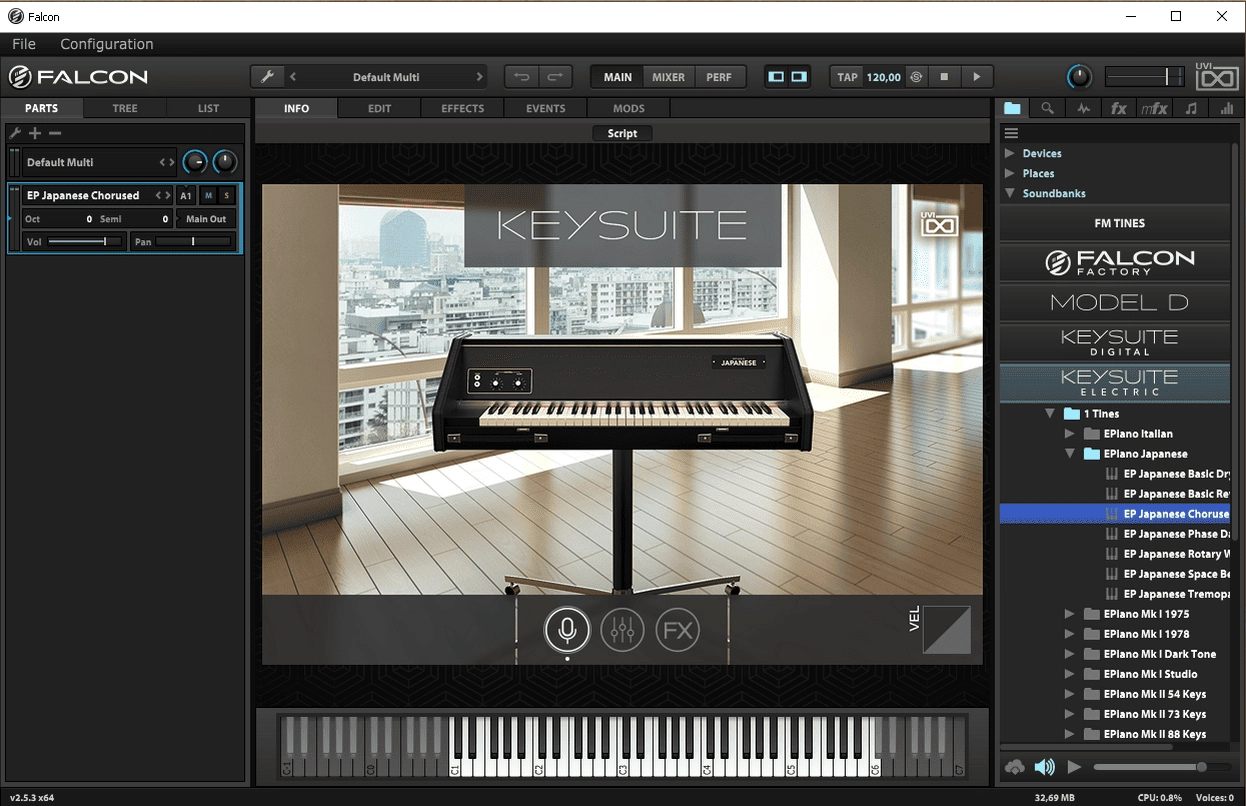Open the File menu
Viewport: 1246px width, 806px height.
[24, 44]
